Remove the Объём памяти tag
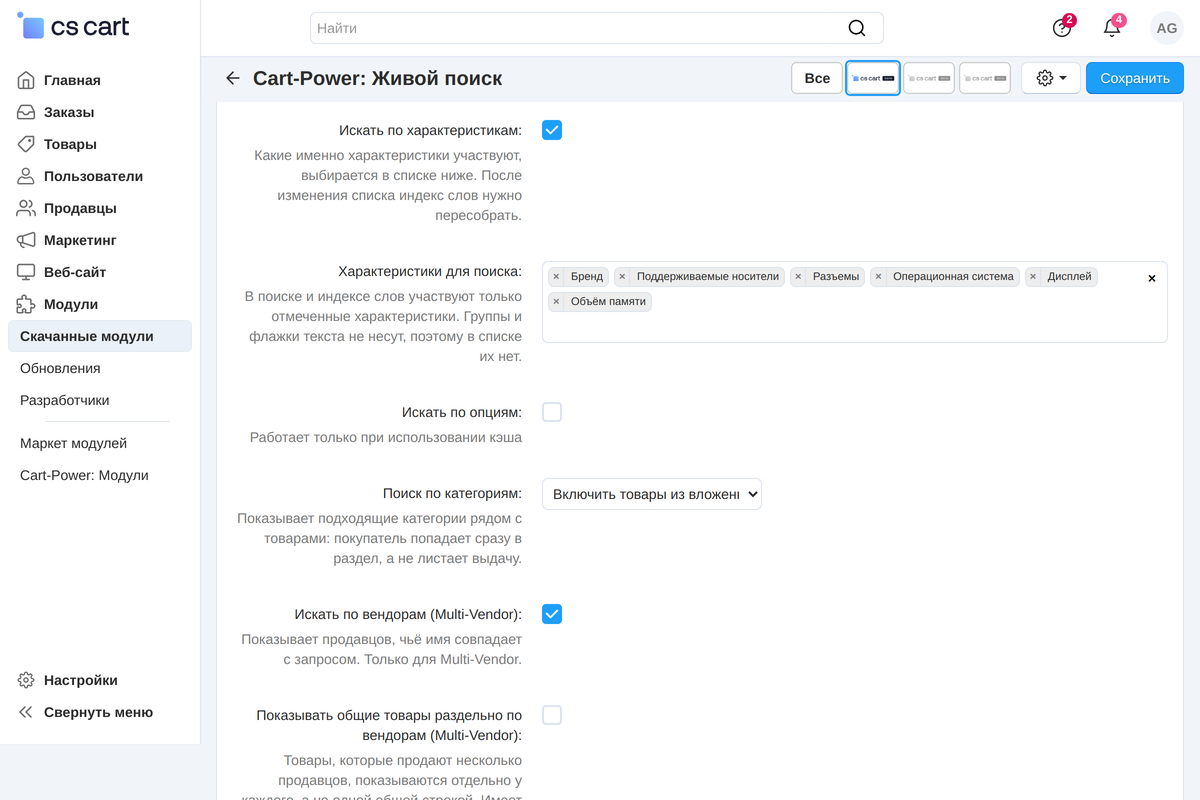Image resolution: width=1200 pixels, height=800 pixels. 556,301
